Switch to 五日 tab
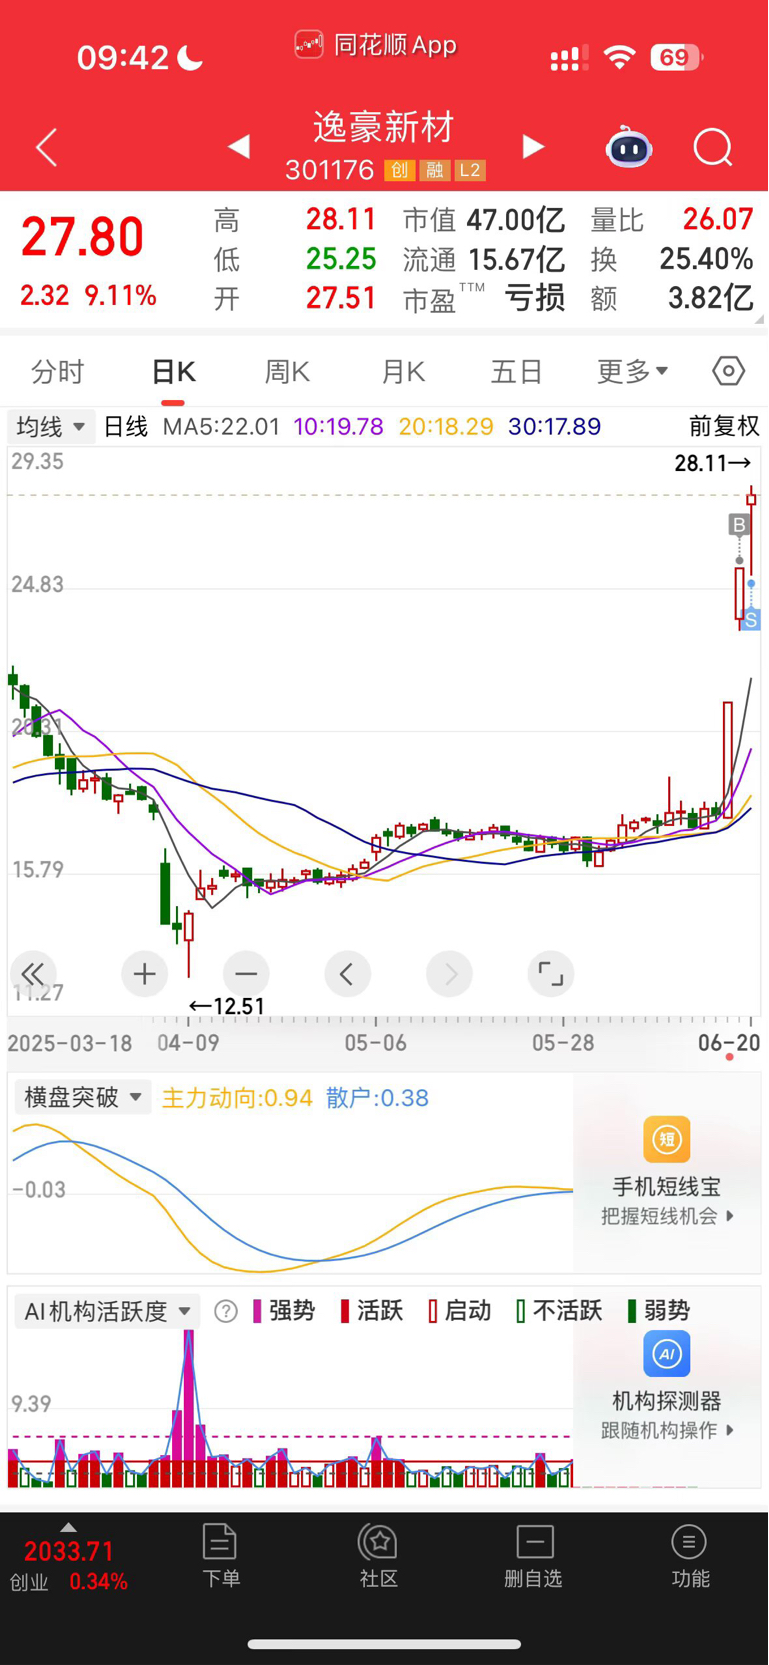 516,372
